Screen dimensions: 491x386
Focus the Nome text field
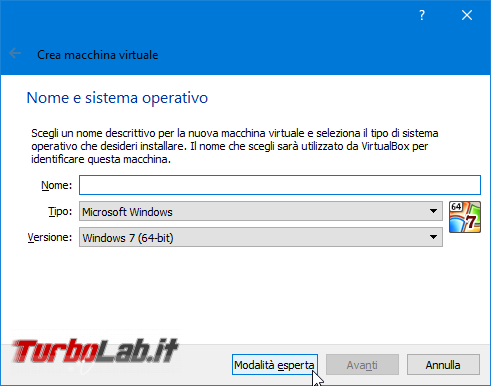280,185
